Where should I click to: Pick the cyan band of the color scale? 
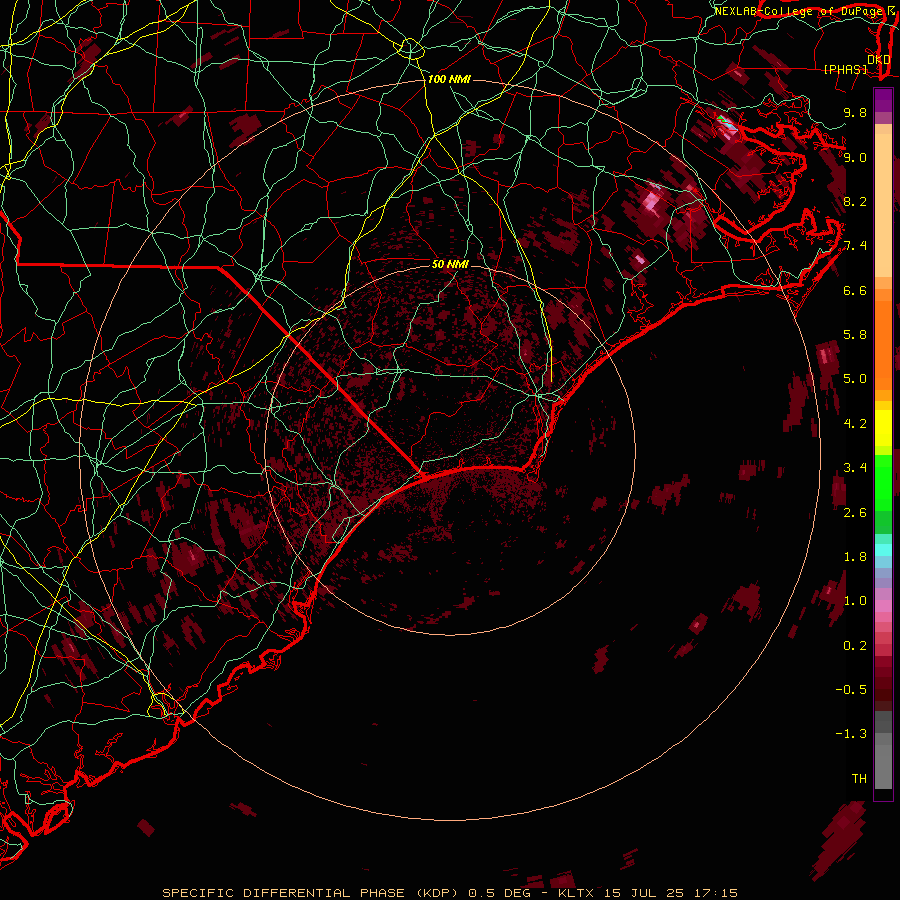point(883,550)
